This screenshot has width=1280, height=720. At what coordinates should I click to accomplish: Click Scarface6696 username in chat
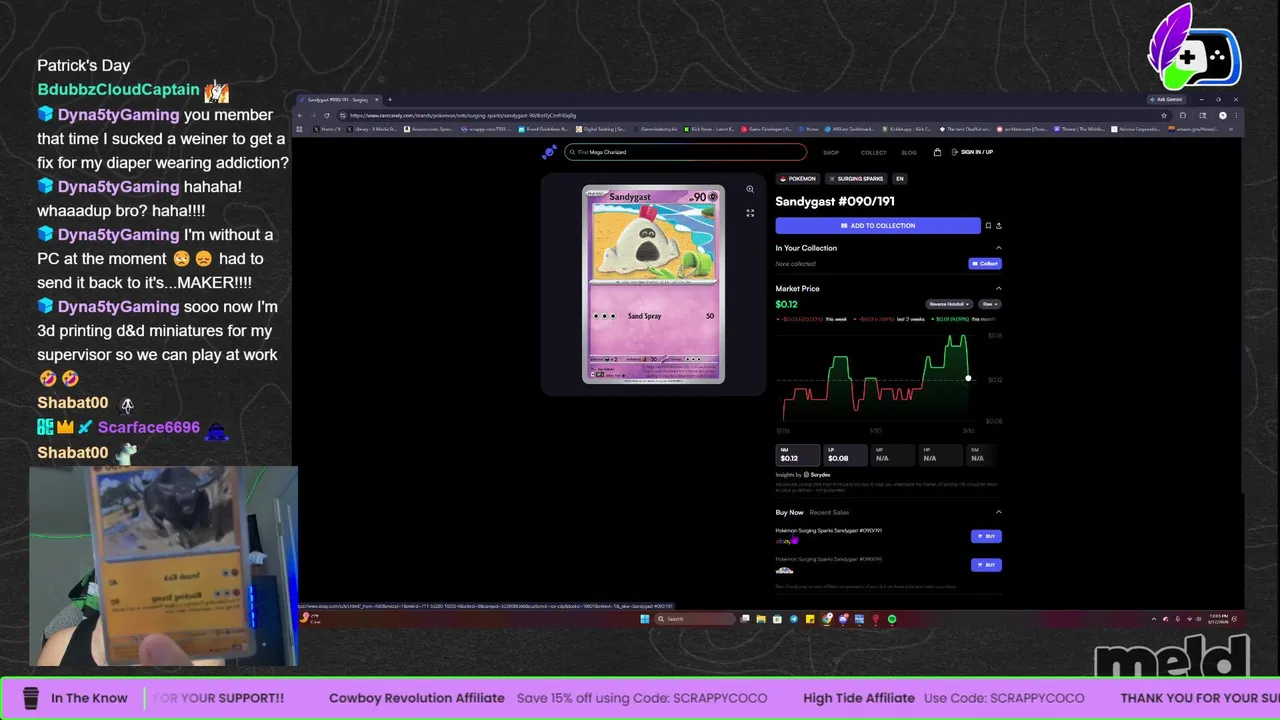point(149,427)
